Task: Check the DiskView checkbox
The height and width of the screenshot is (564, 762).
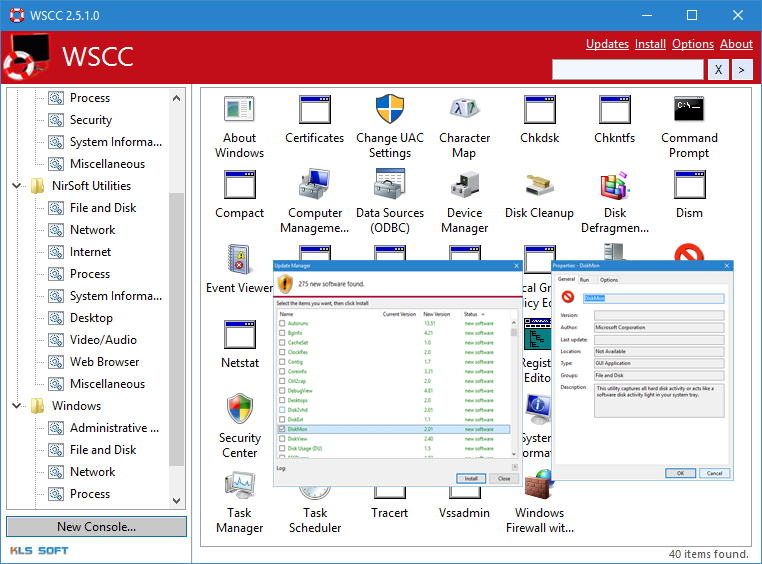Action: coord(282,439)
